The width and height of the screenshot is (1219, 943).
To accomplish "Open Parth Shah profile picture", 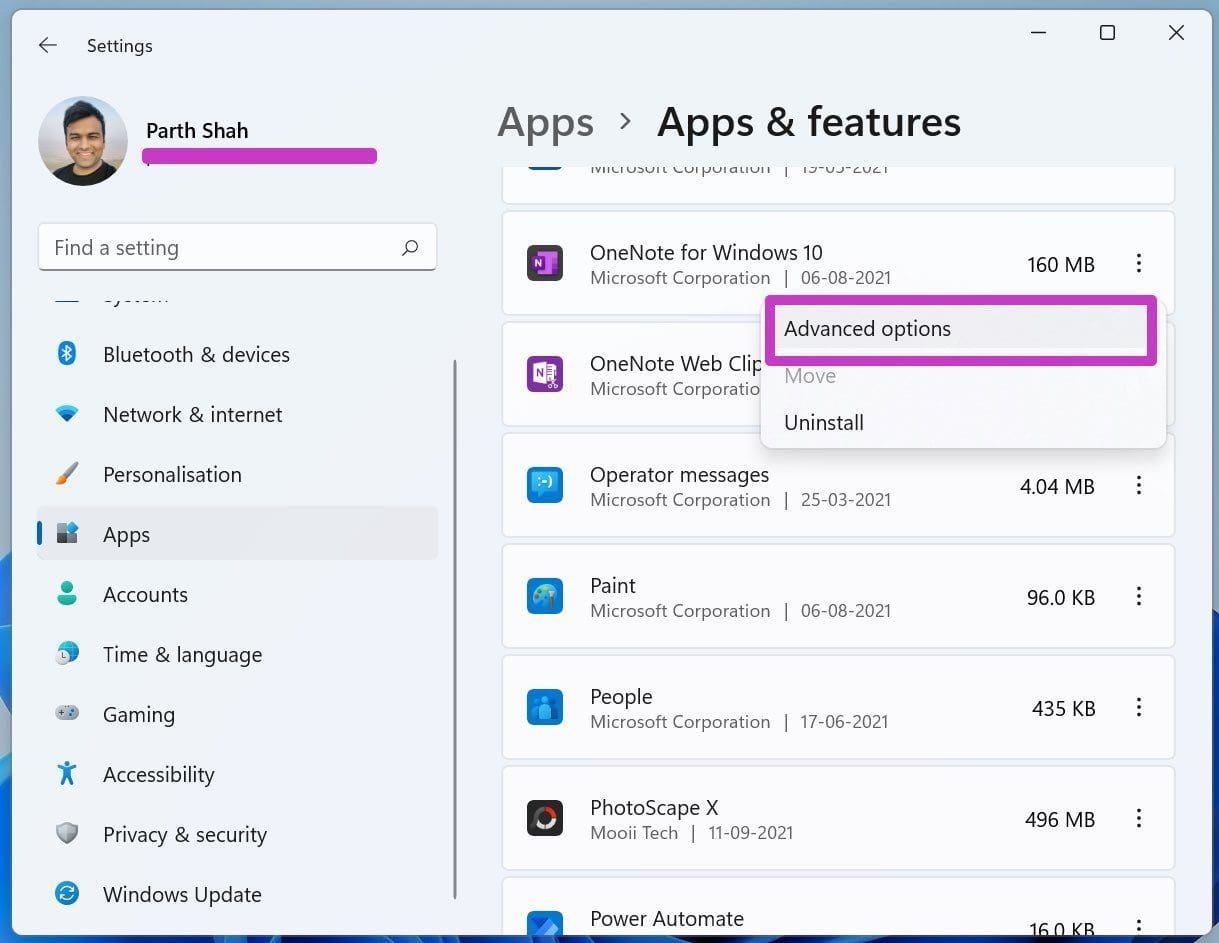I will pos(83,141).
